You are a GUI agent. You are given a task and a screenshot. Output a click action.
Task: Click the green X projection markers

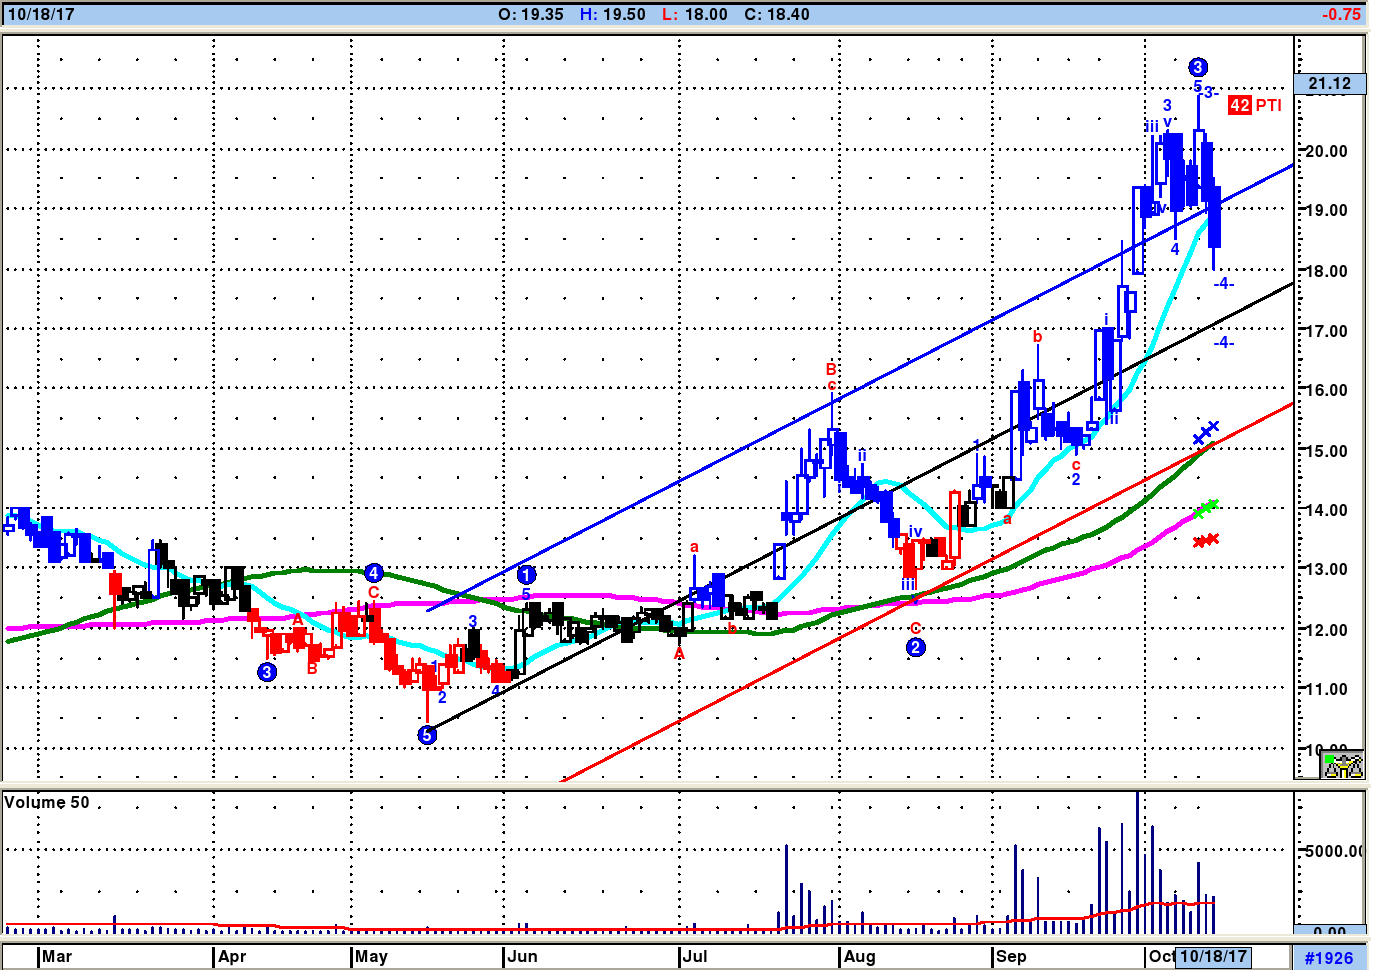pos(1207,508)
